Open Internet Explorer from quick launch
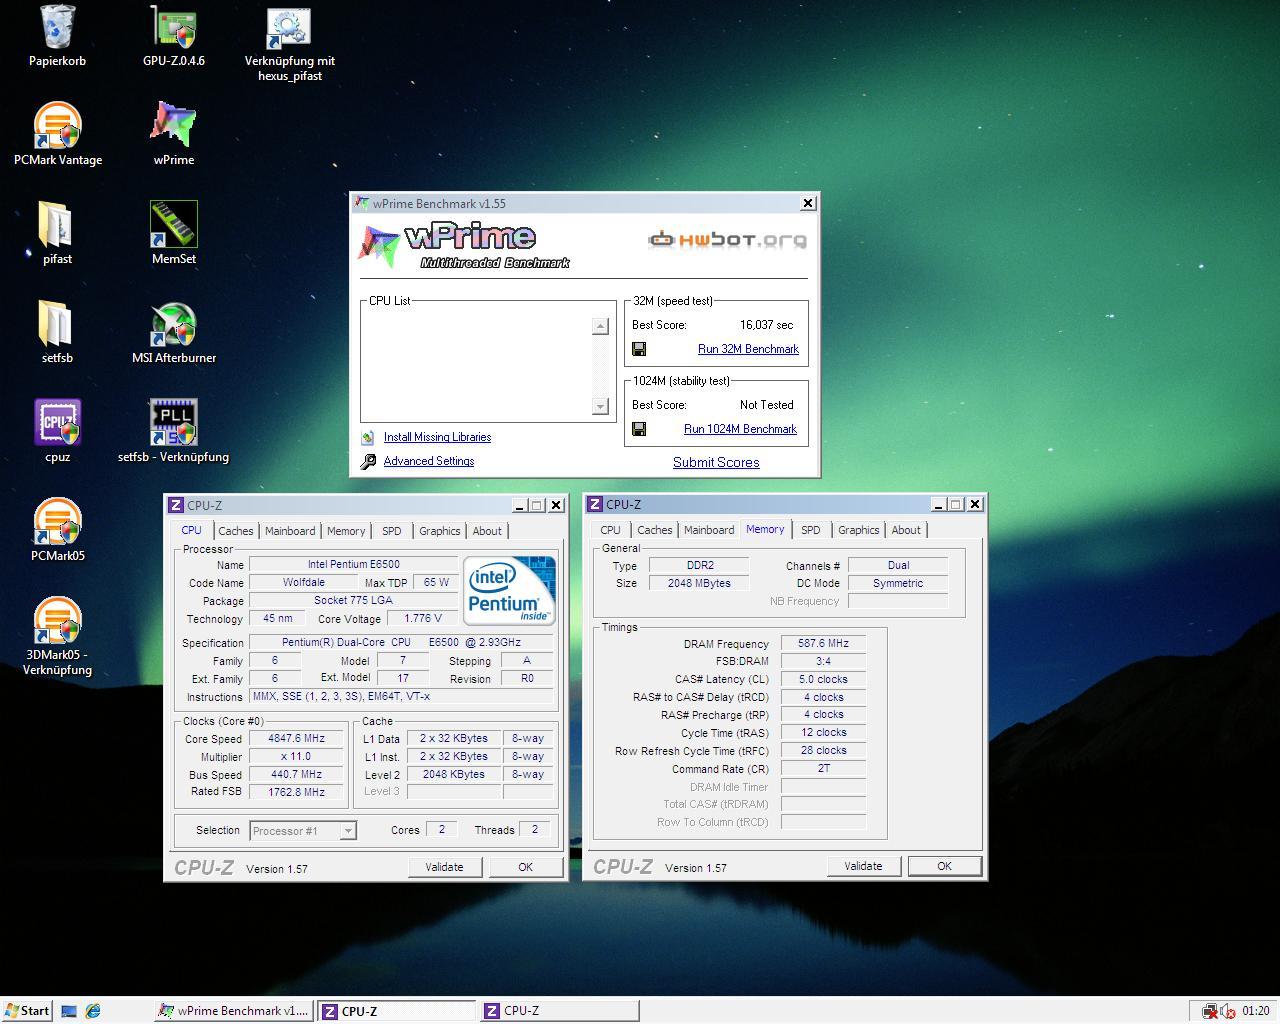1280x1024 pixels. point(93,1011)
